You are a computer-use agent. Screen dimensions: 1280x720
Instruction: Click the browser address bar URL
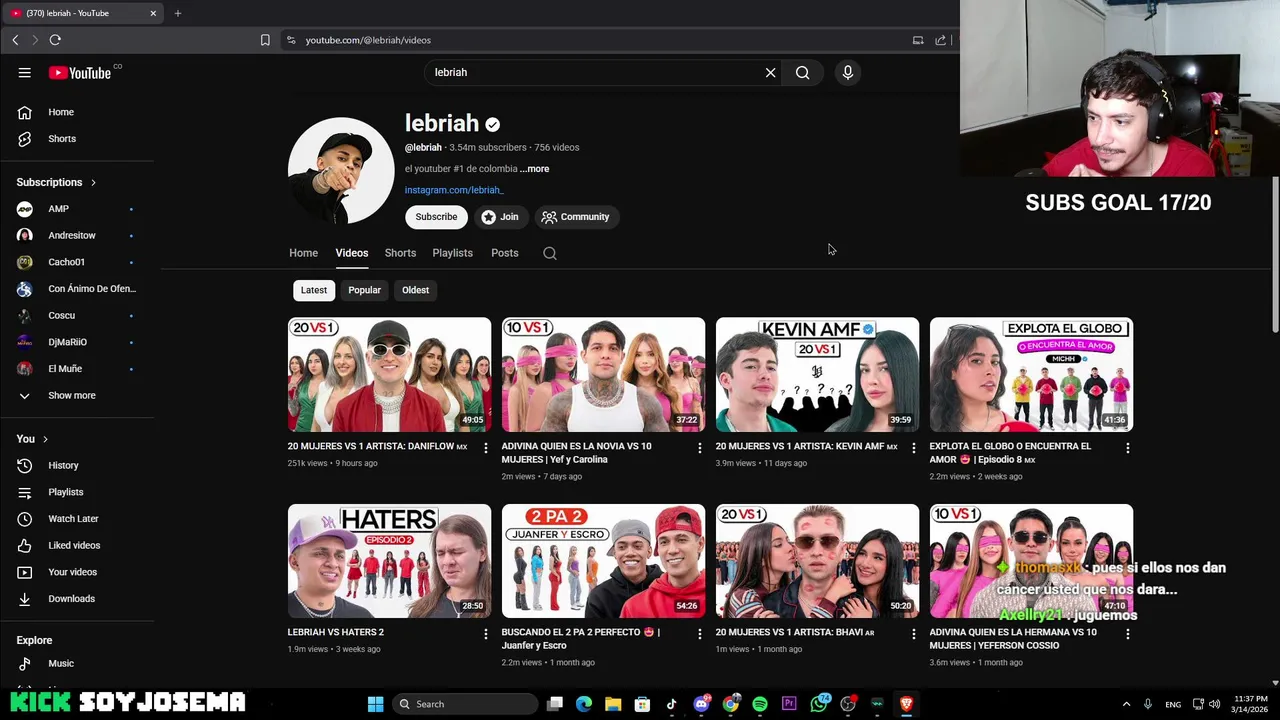tap(368, 40)
